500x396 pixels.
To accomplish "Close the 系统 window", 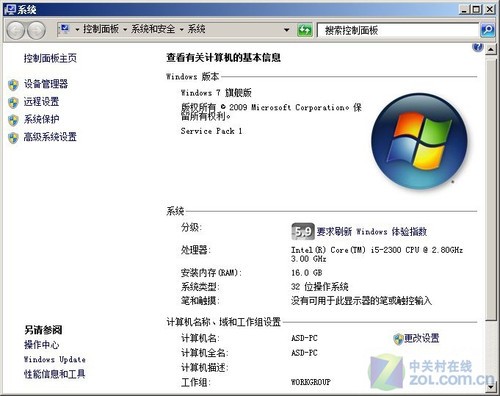I will [x=489, y=9].
